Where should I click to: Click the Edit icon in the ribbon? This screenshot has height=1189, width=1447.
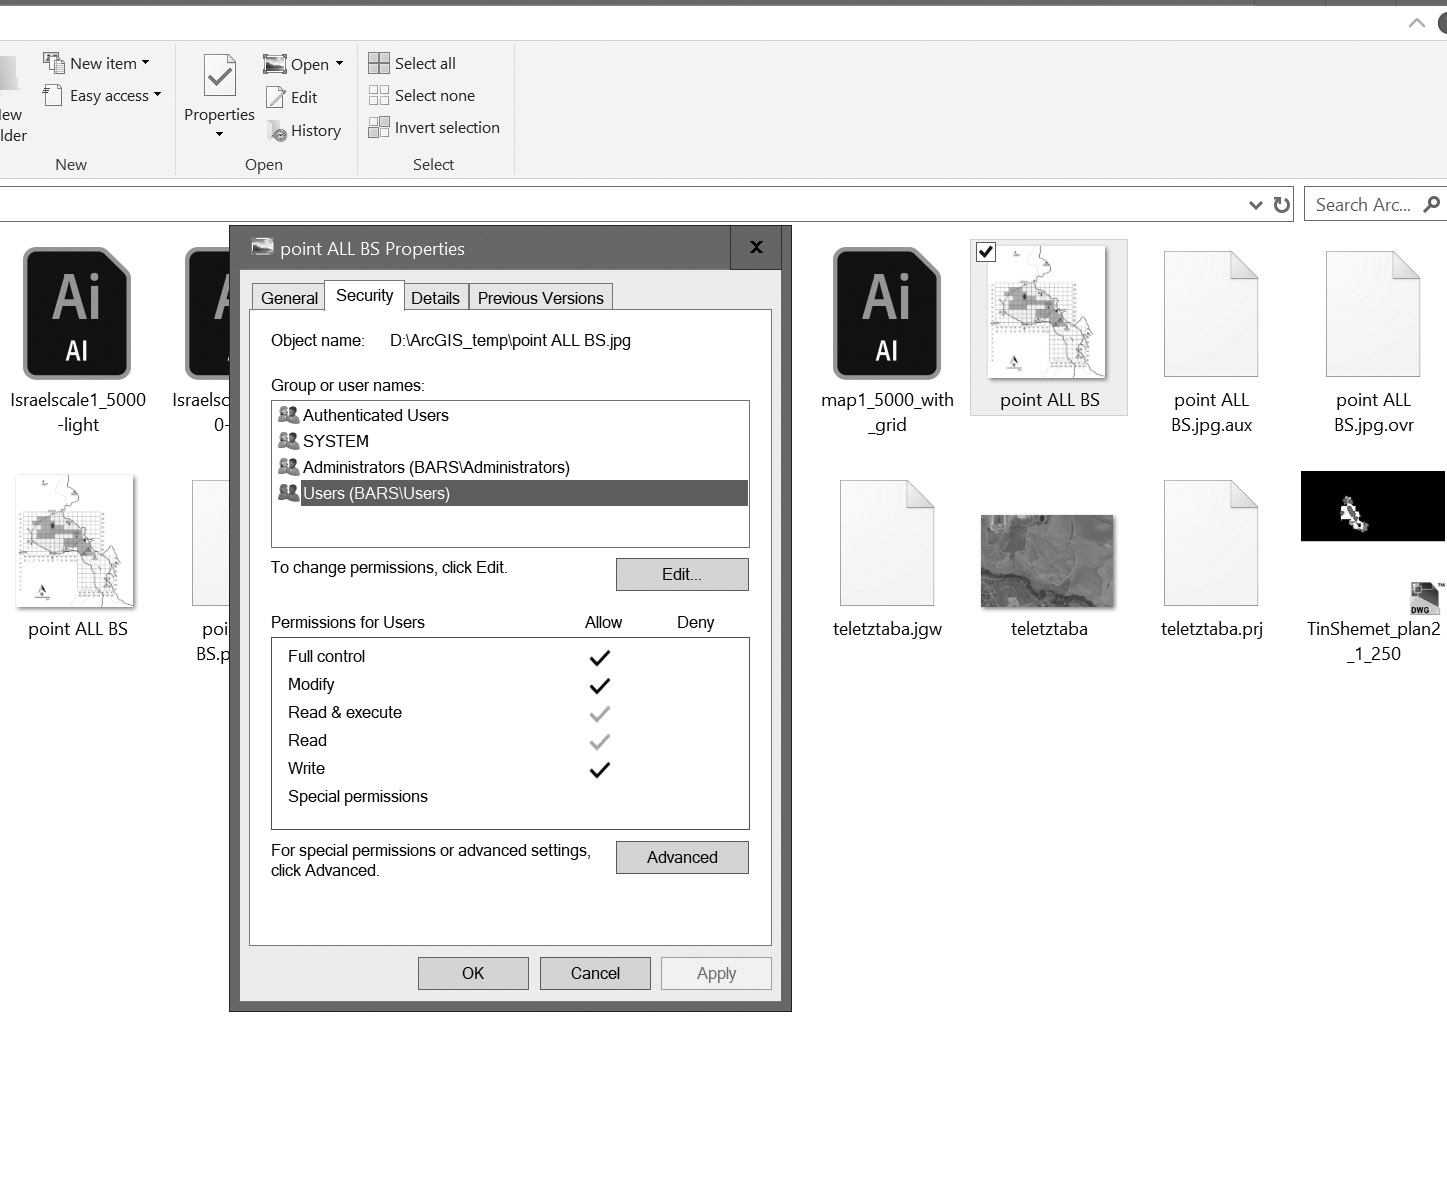coord(276,97)
